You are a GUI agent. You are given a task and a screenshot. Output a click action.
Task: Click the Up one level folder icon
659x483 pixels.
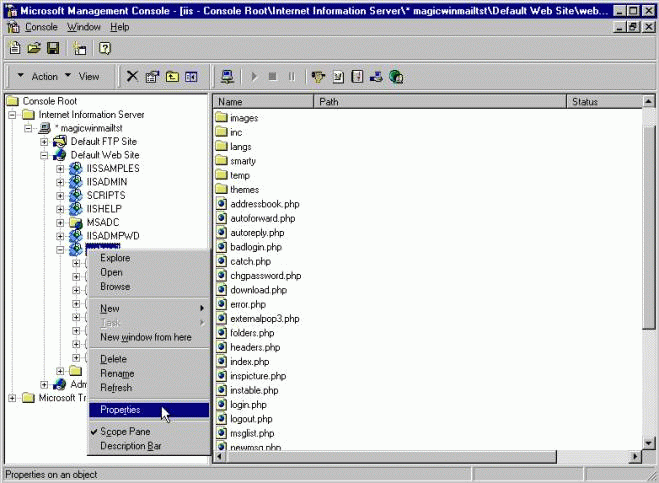pyautogui.click(x=172, y=77)
